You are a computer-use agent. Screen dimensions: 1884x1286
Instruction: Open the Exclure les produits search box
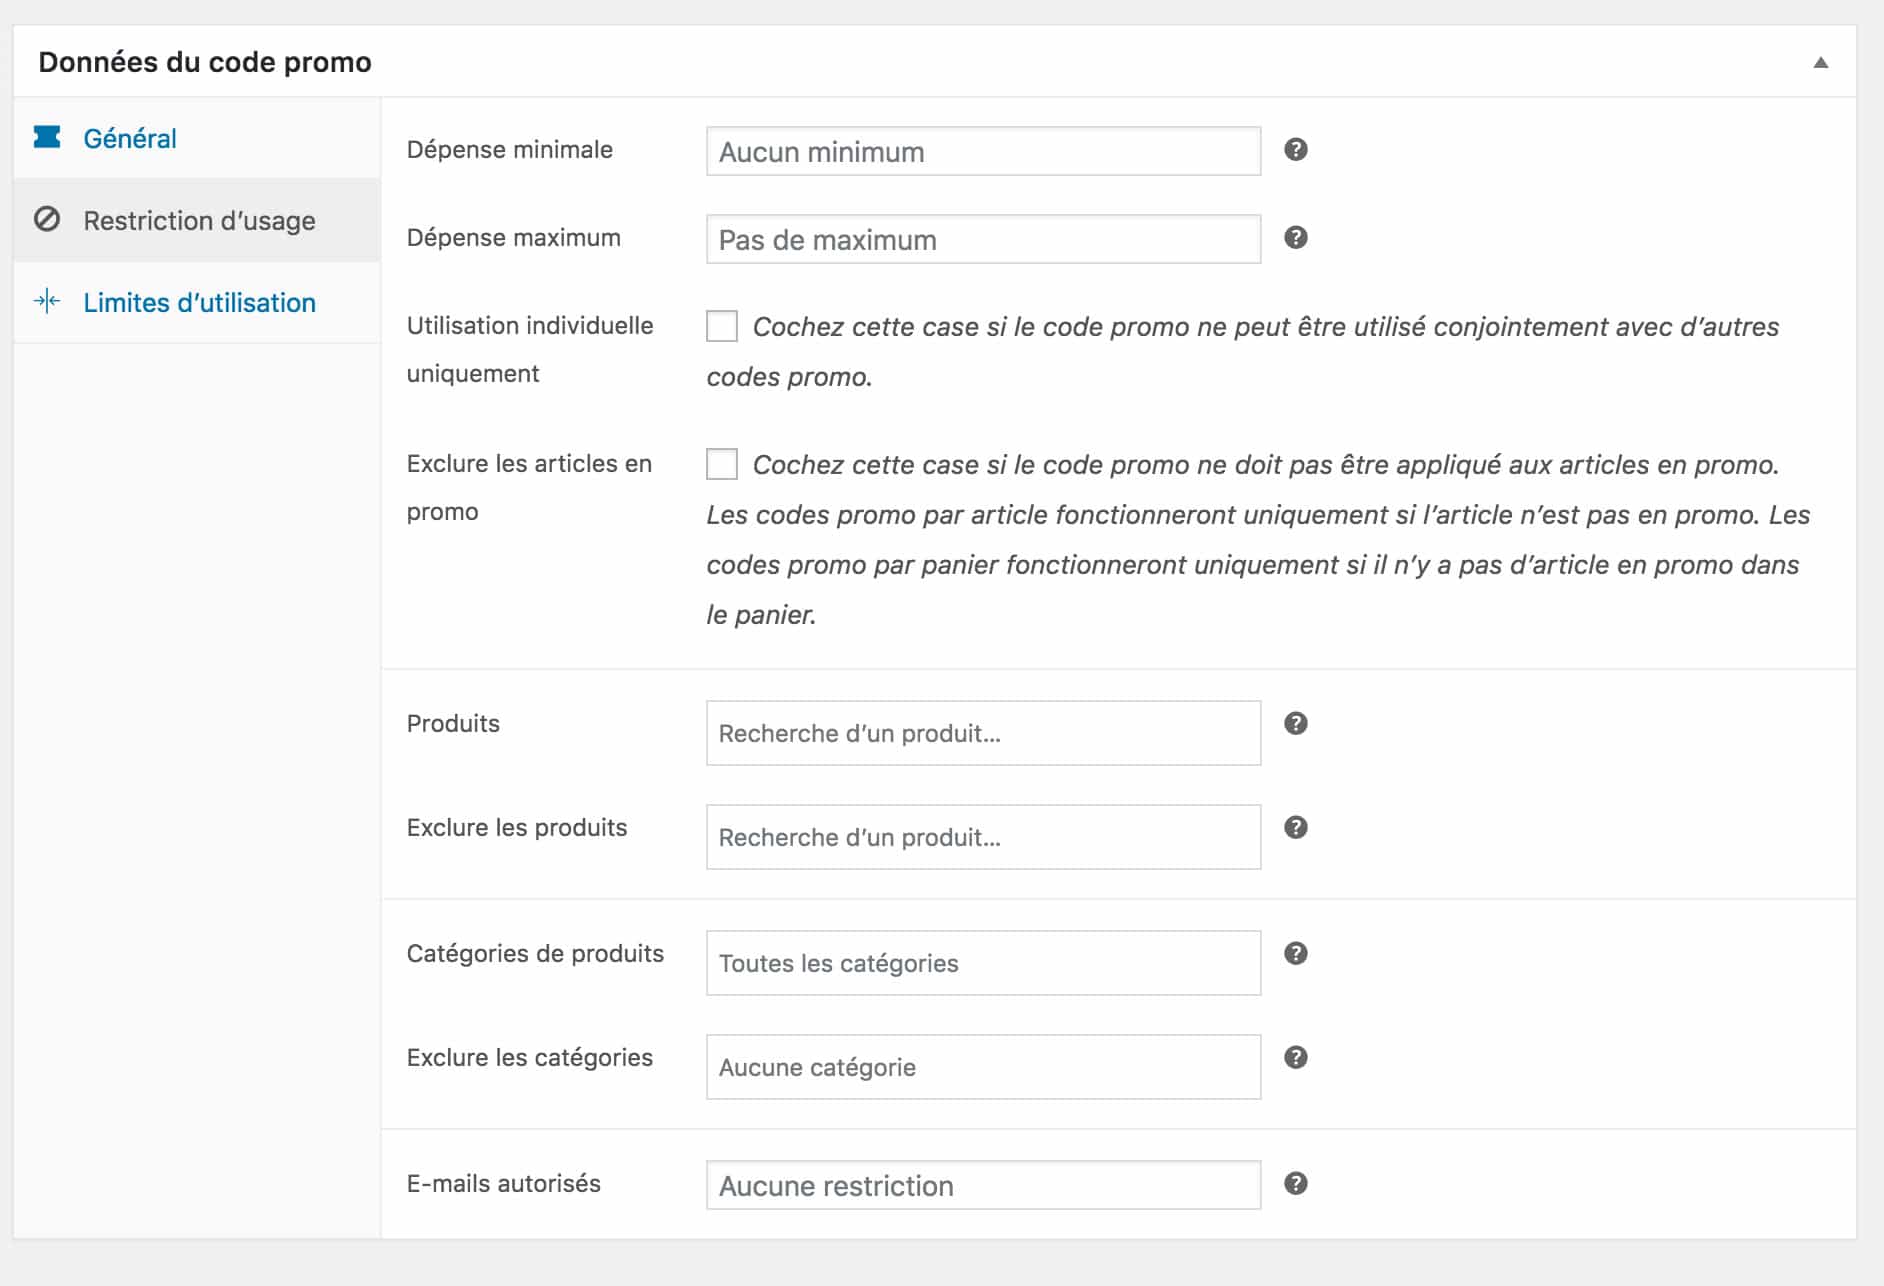tap(983, 837)
